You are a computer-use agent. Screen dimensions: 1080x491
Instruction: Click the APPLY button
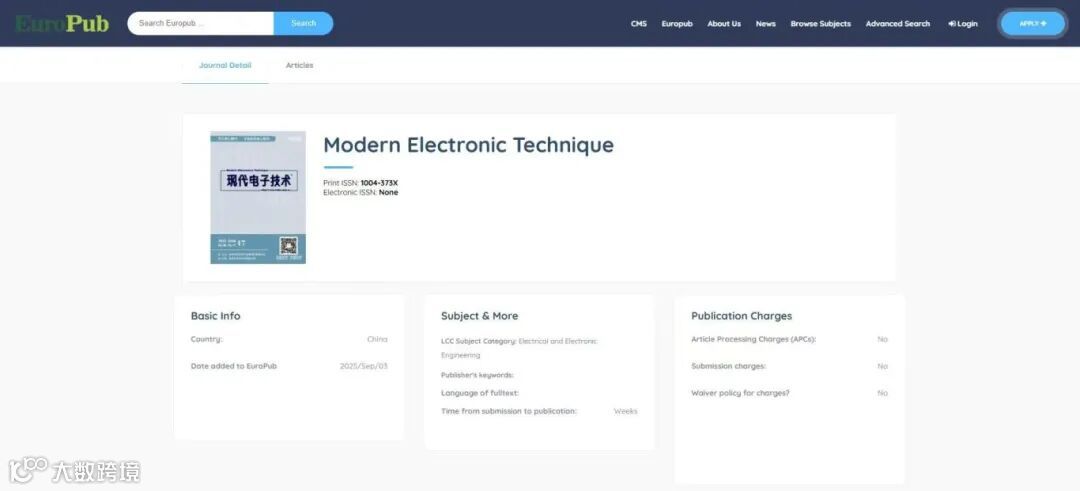pyautogui.click(x=1032, y=23)
